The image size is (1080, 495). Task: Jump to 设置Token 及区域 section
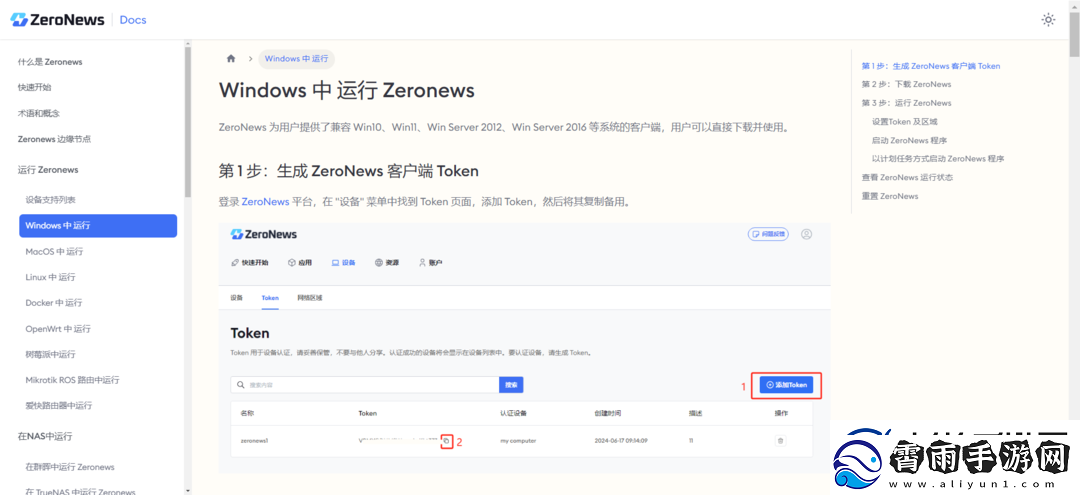click(x=904, y=122)
